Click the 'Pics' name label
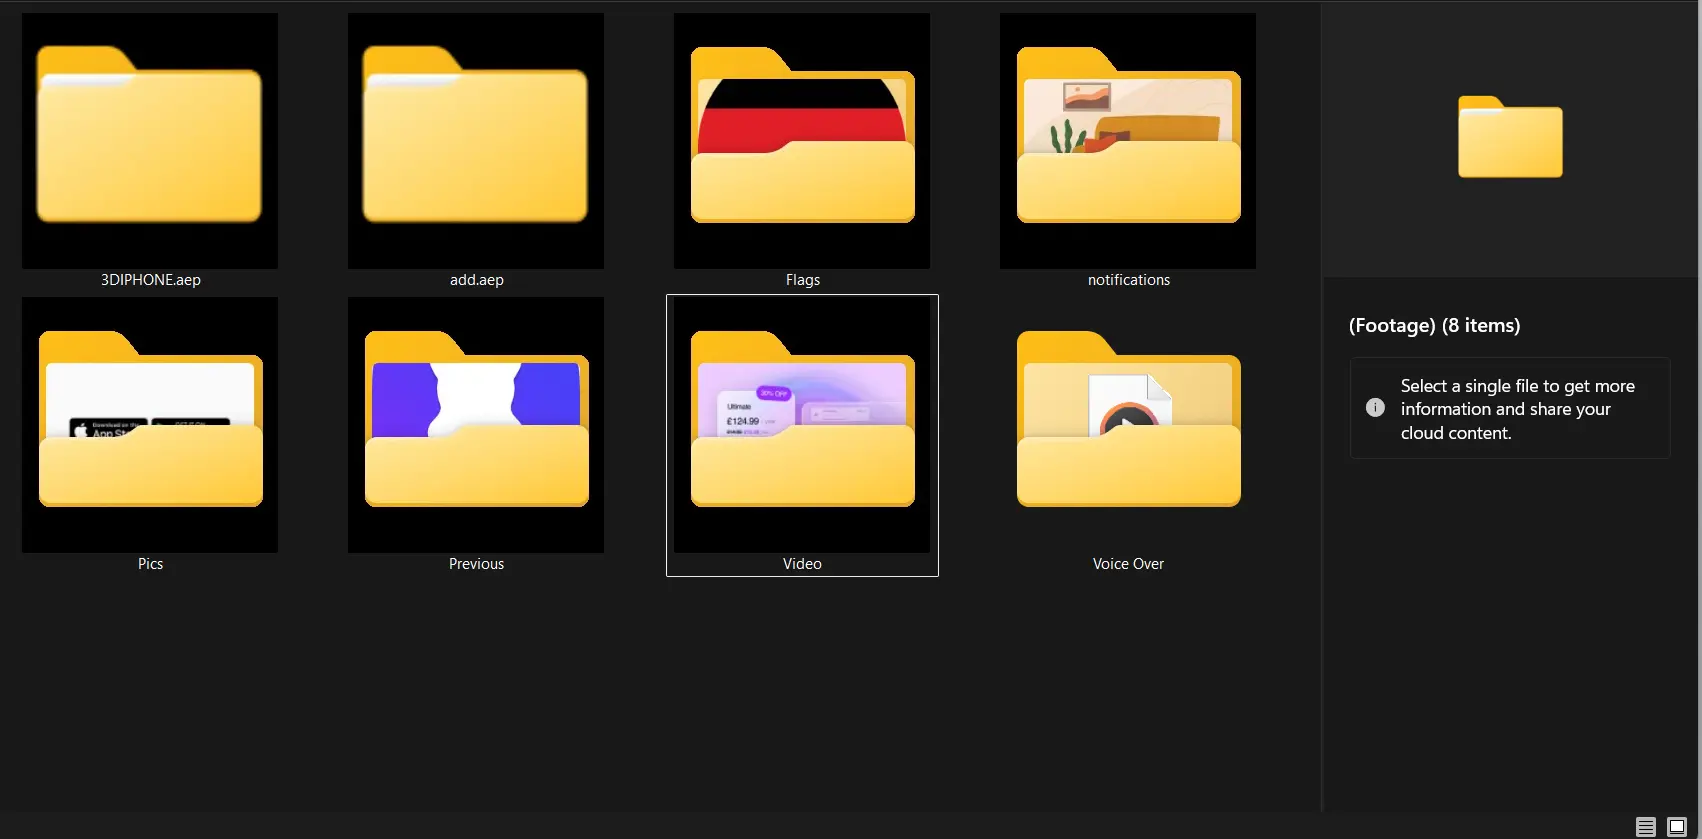This screenshot has width=1702, height=839. pos(150,564)
